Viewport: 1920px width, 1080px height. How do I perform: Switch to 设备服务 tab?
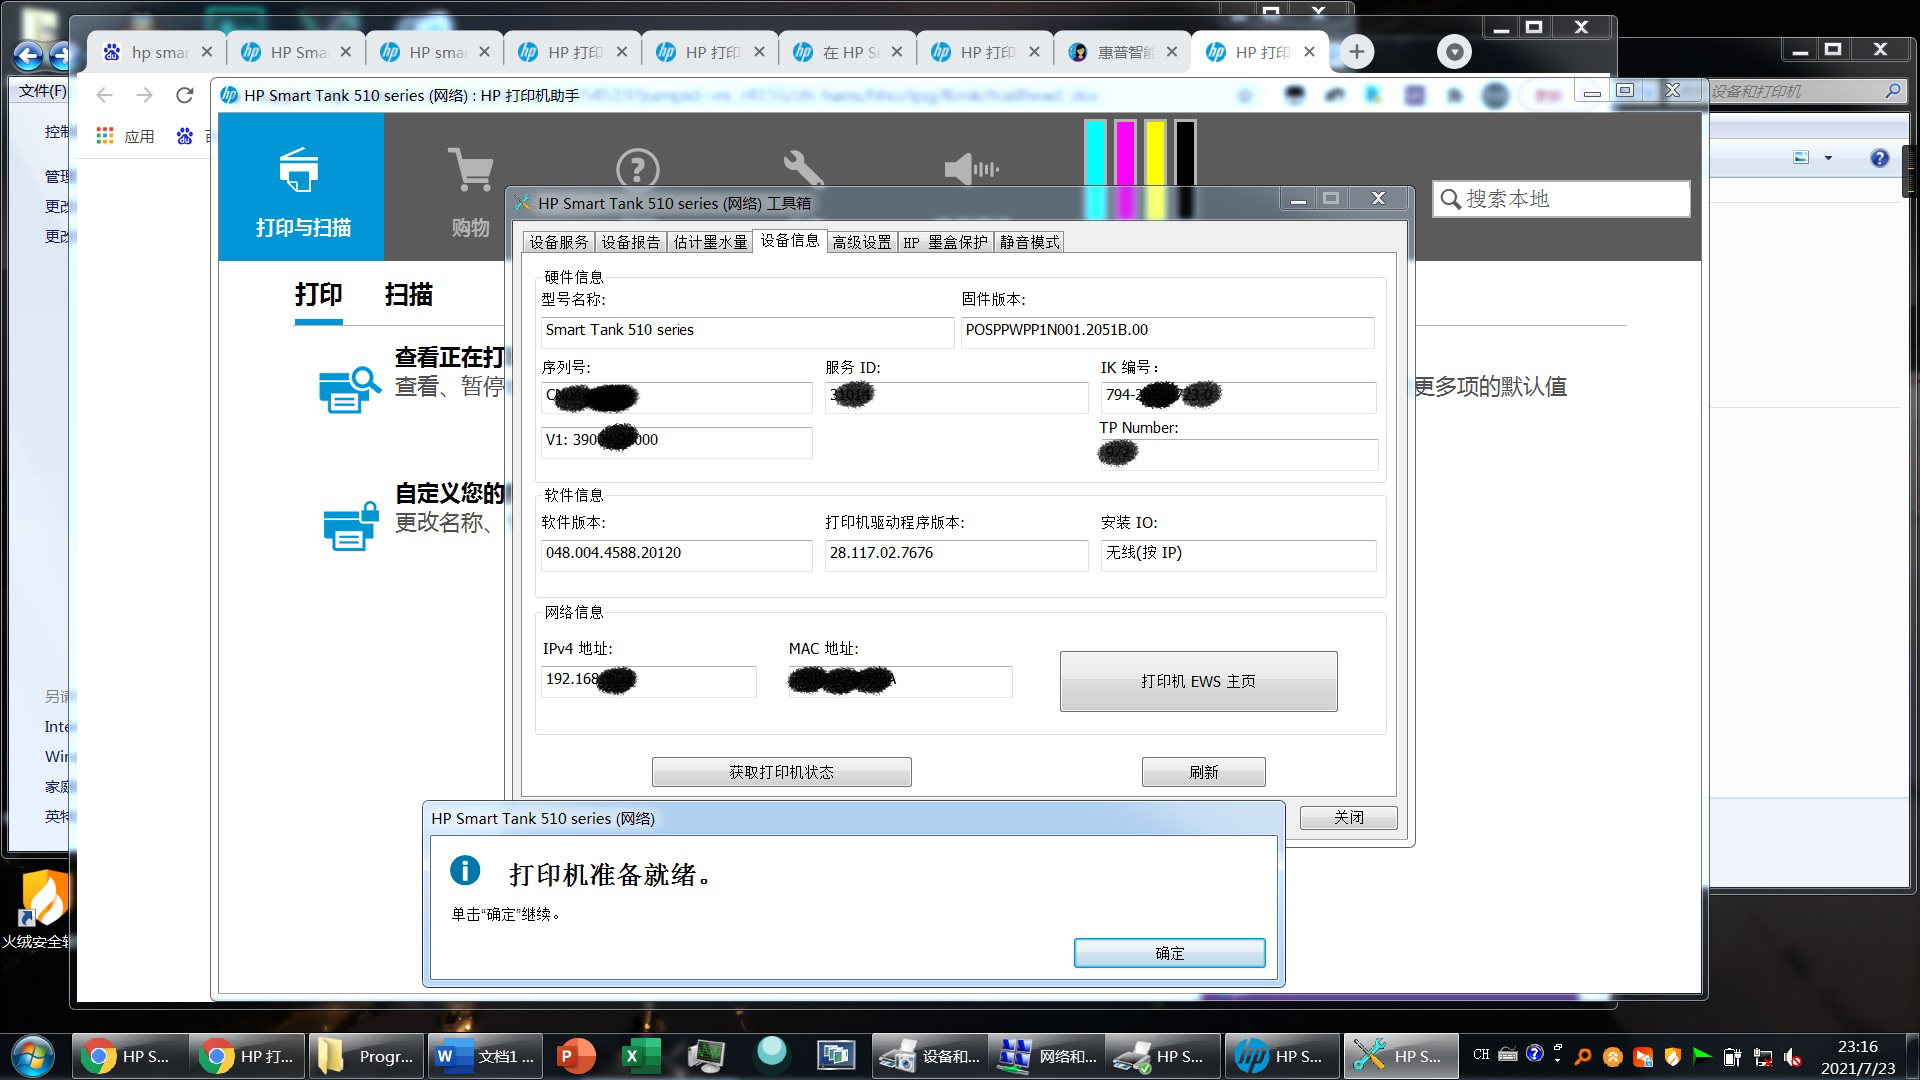point(559,242)
